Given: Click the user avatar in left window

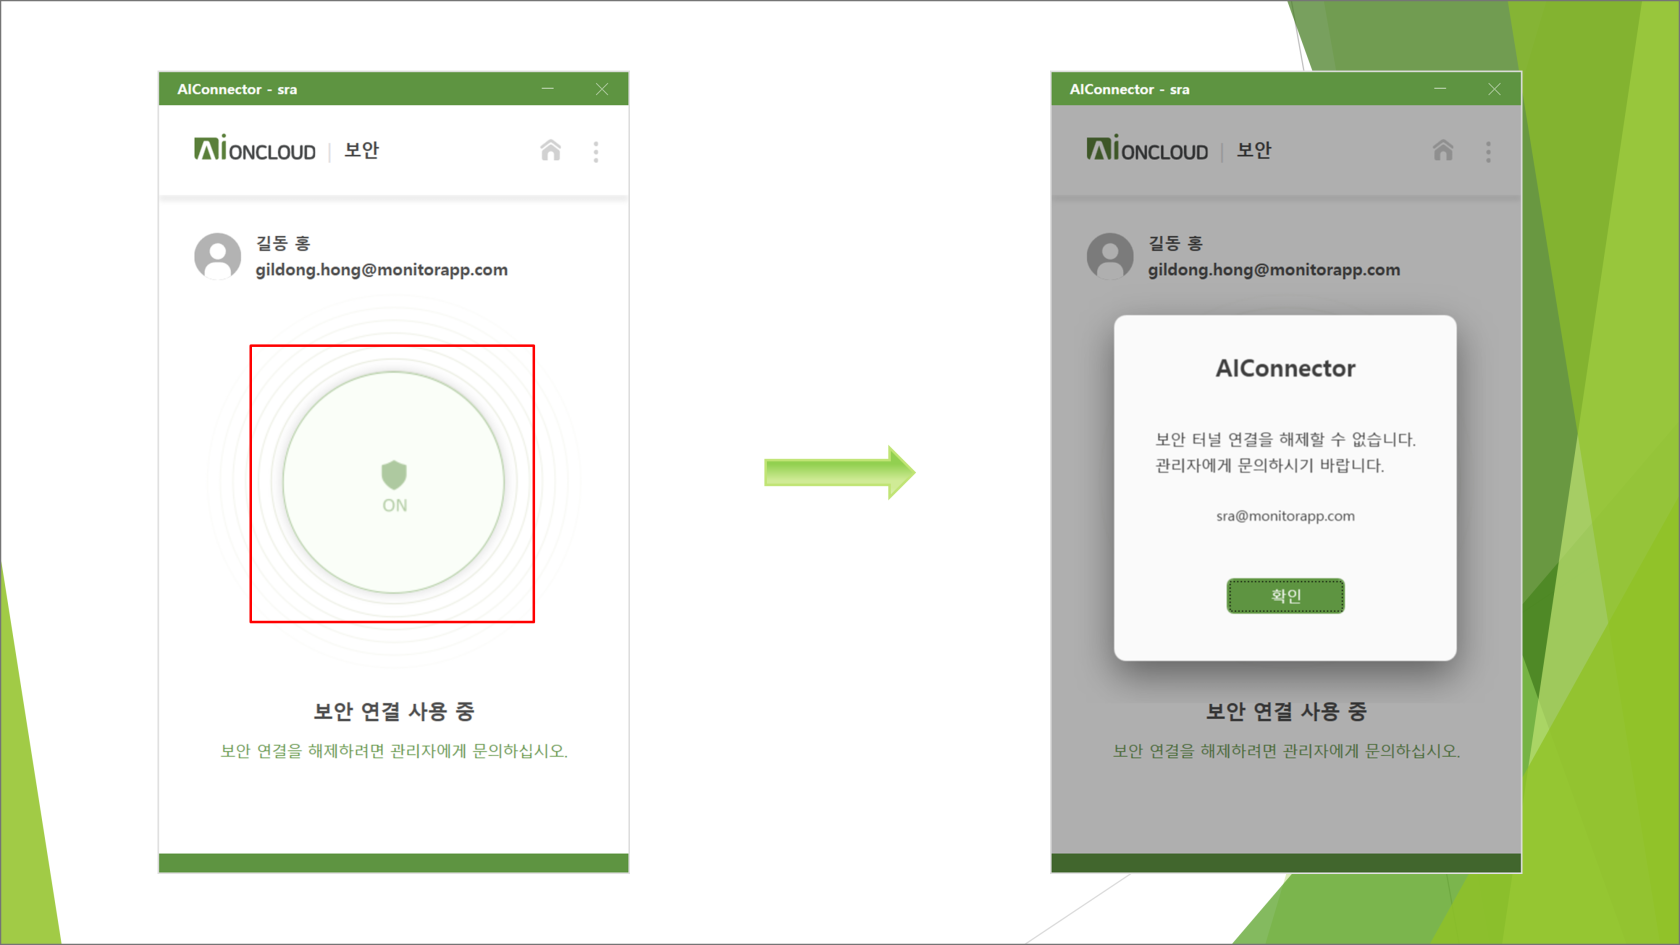Looking at the screenshot, I should (218, 256).
